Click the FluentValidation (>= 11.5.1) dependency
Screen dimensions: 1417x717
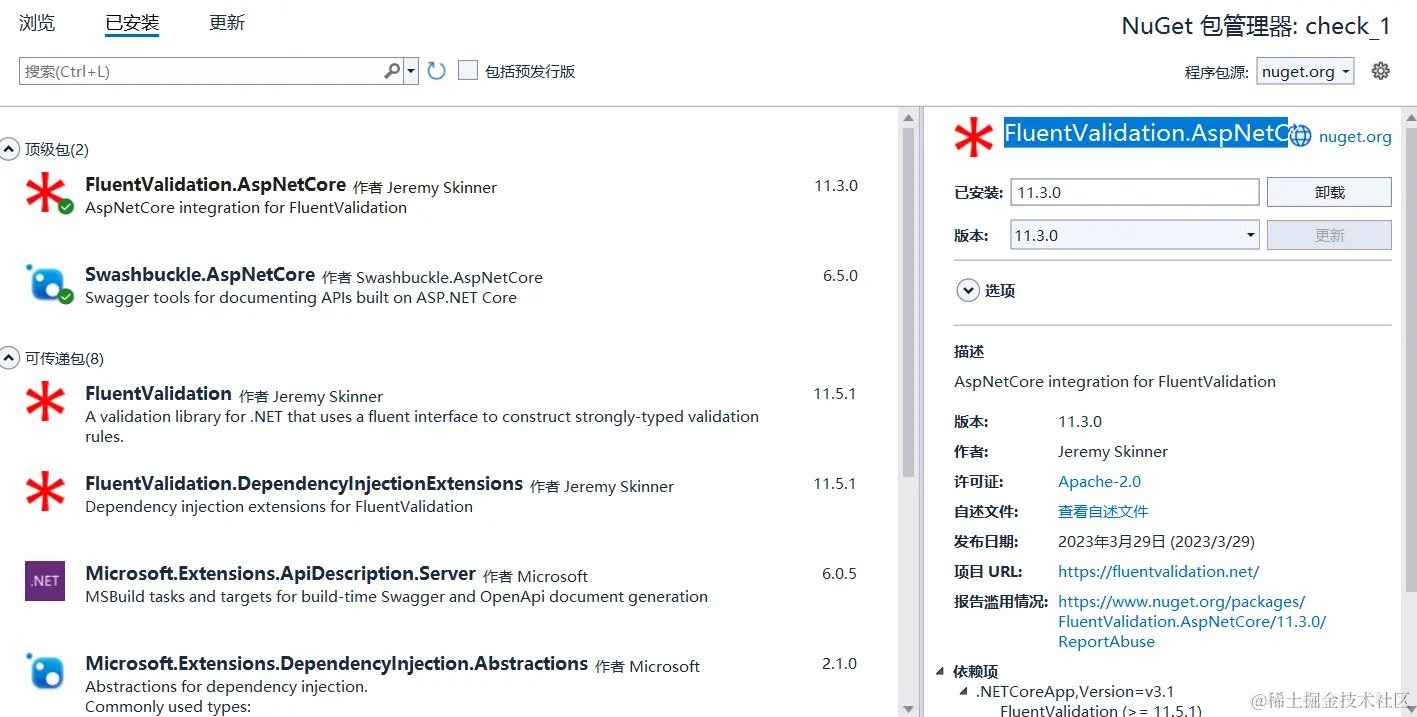click(x=1101, y=710)
